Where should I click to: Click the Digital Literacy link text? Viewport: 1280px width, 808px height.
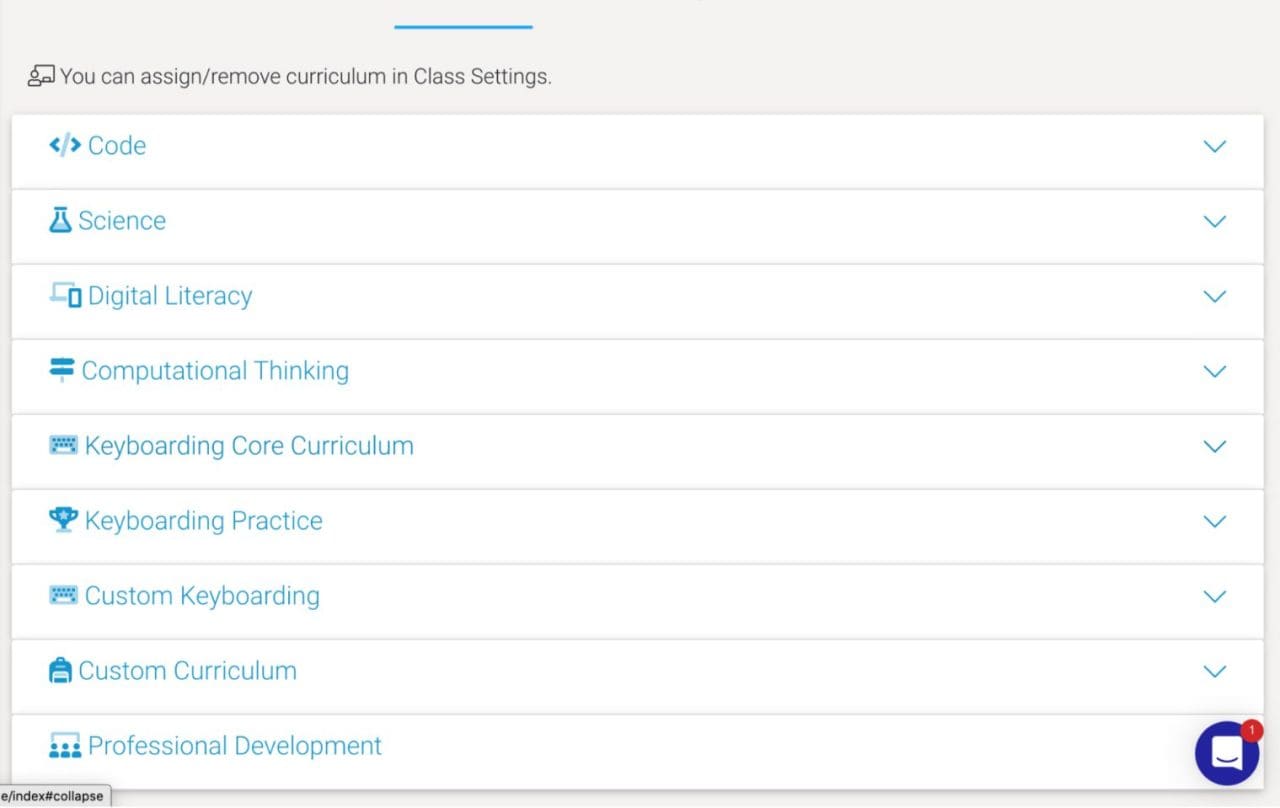[169, 295]
